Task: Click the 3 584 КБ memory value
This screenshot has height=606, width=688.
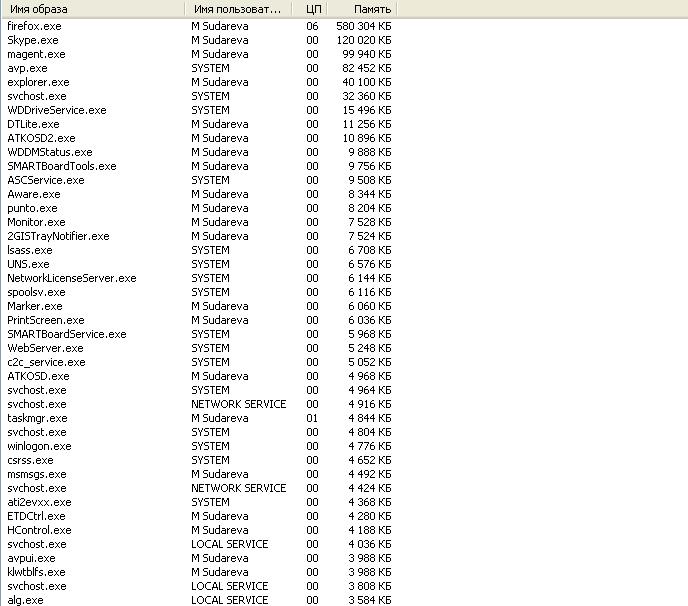Action: click(x=370, y=601)
